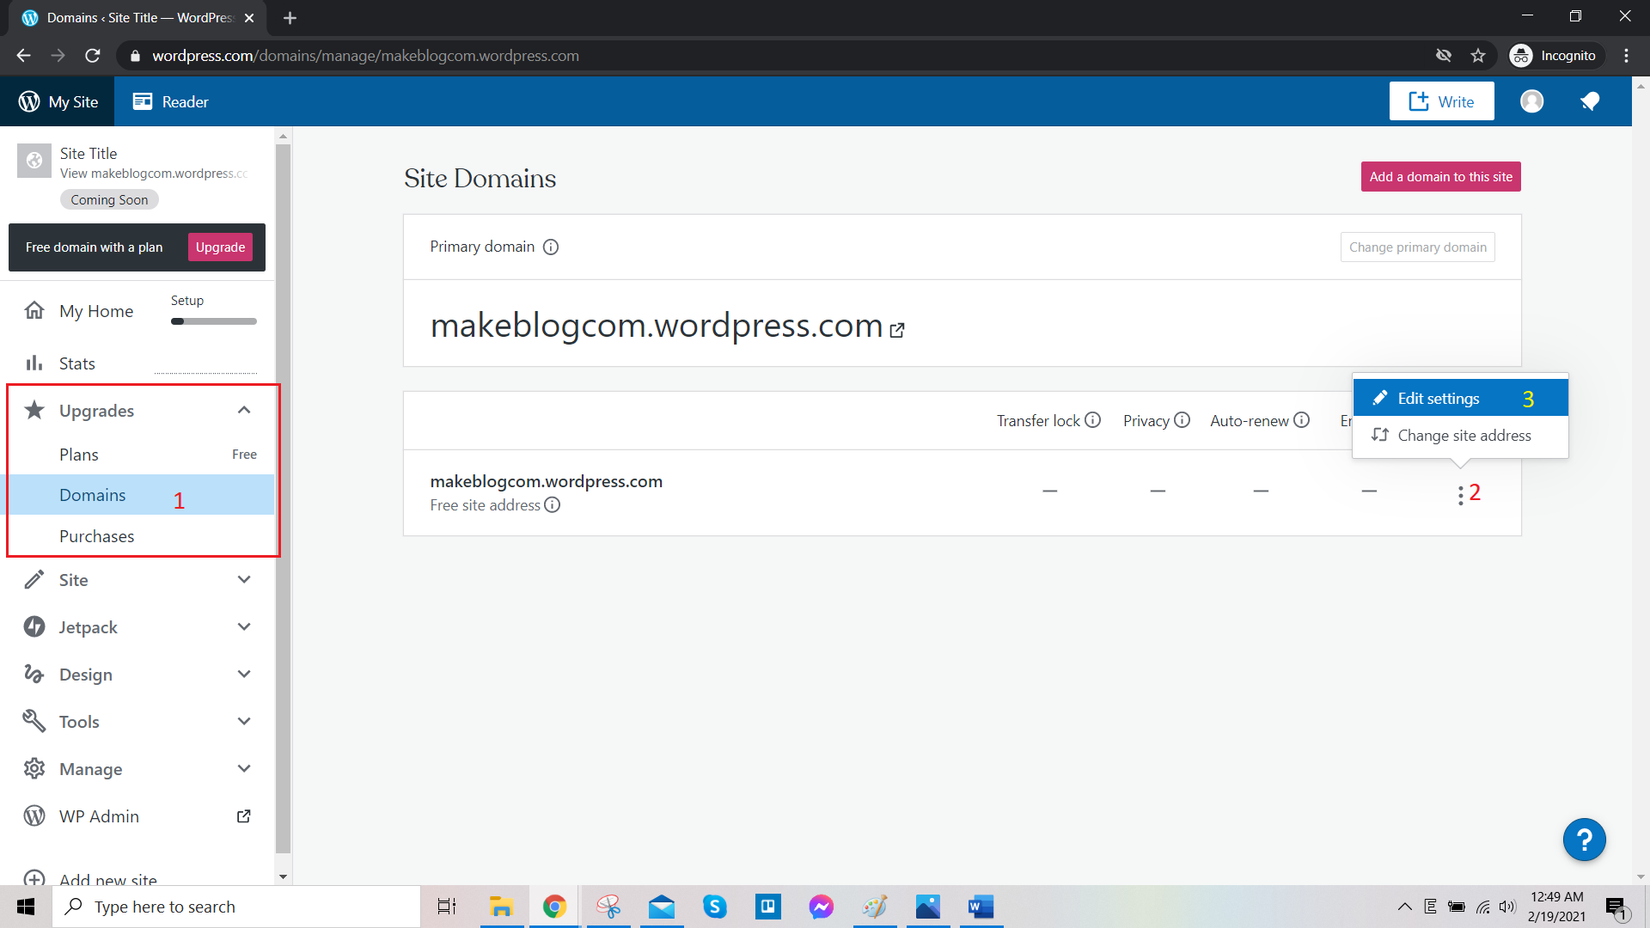
Task: Open the user profile avatar
Action: [1531, 101]
